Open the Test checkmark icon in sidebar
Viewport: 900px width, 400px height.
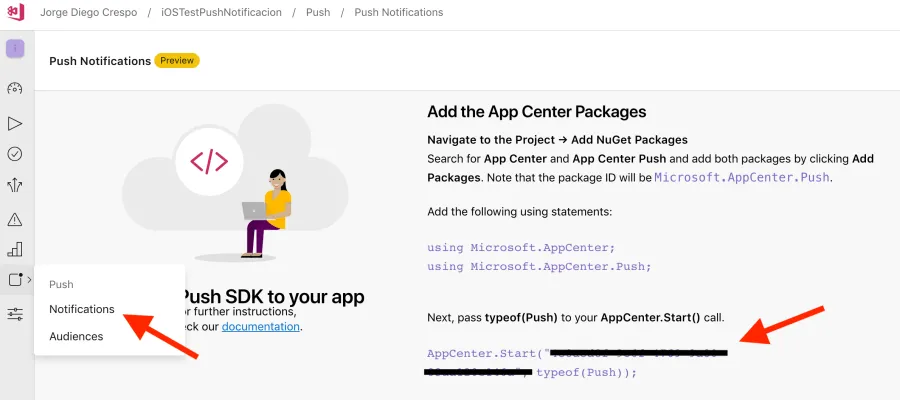coord(15,154)
